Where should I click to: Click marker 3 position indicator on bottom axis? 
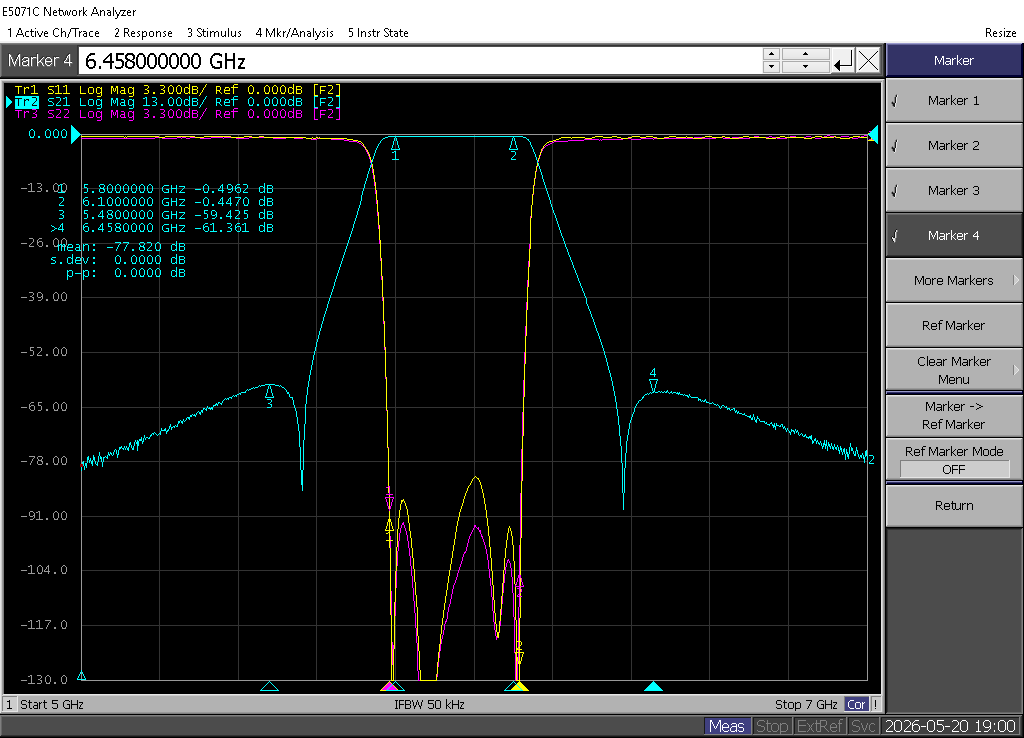tap(269, 686)
